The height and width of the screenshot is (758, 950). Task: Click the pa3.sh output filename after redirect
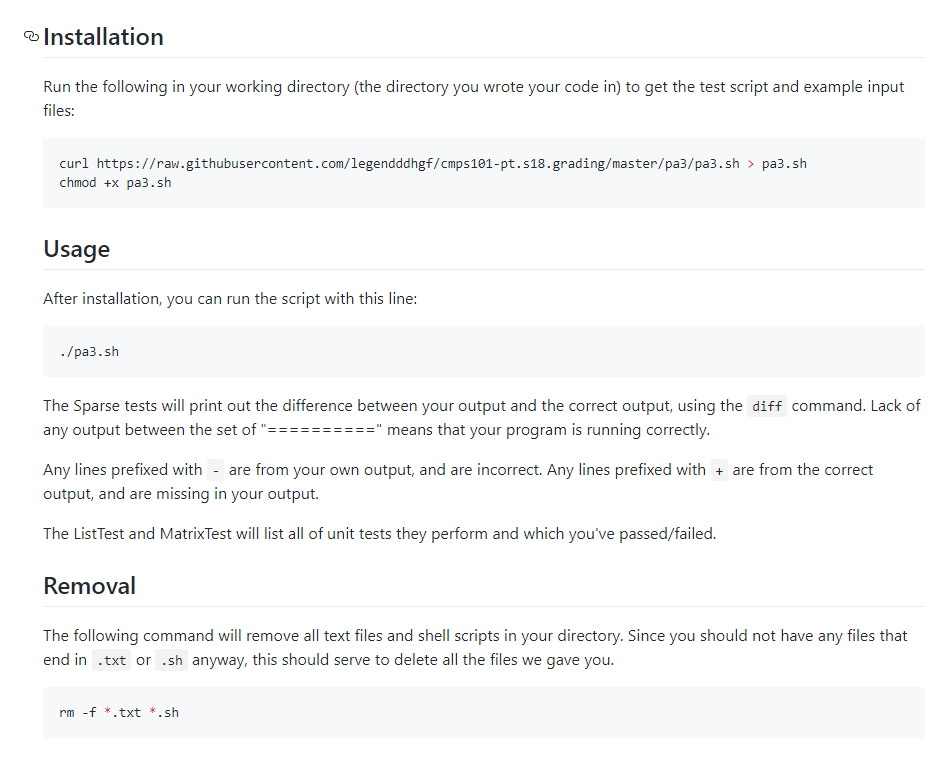point(784,164)
